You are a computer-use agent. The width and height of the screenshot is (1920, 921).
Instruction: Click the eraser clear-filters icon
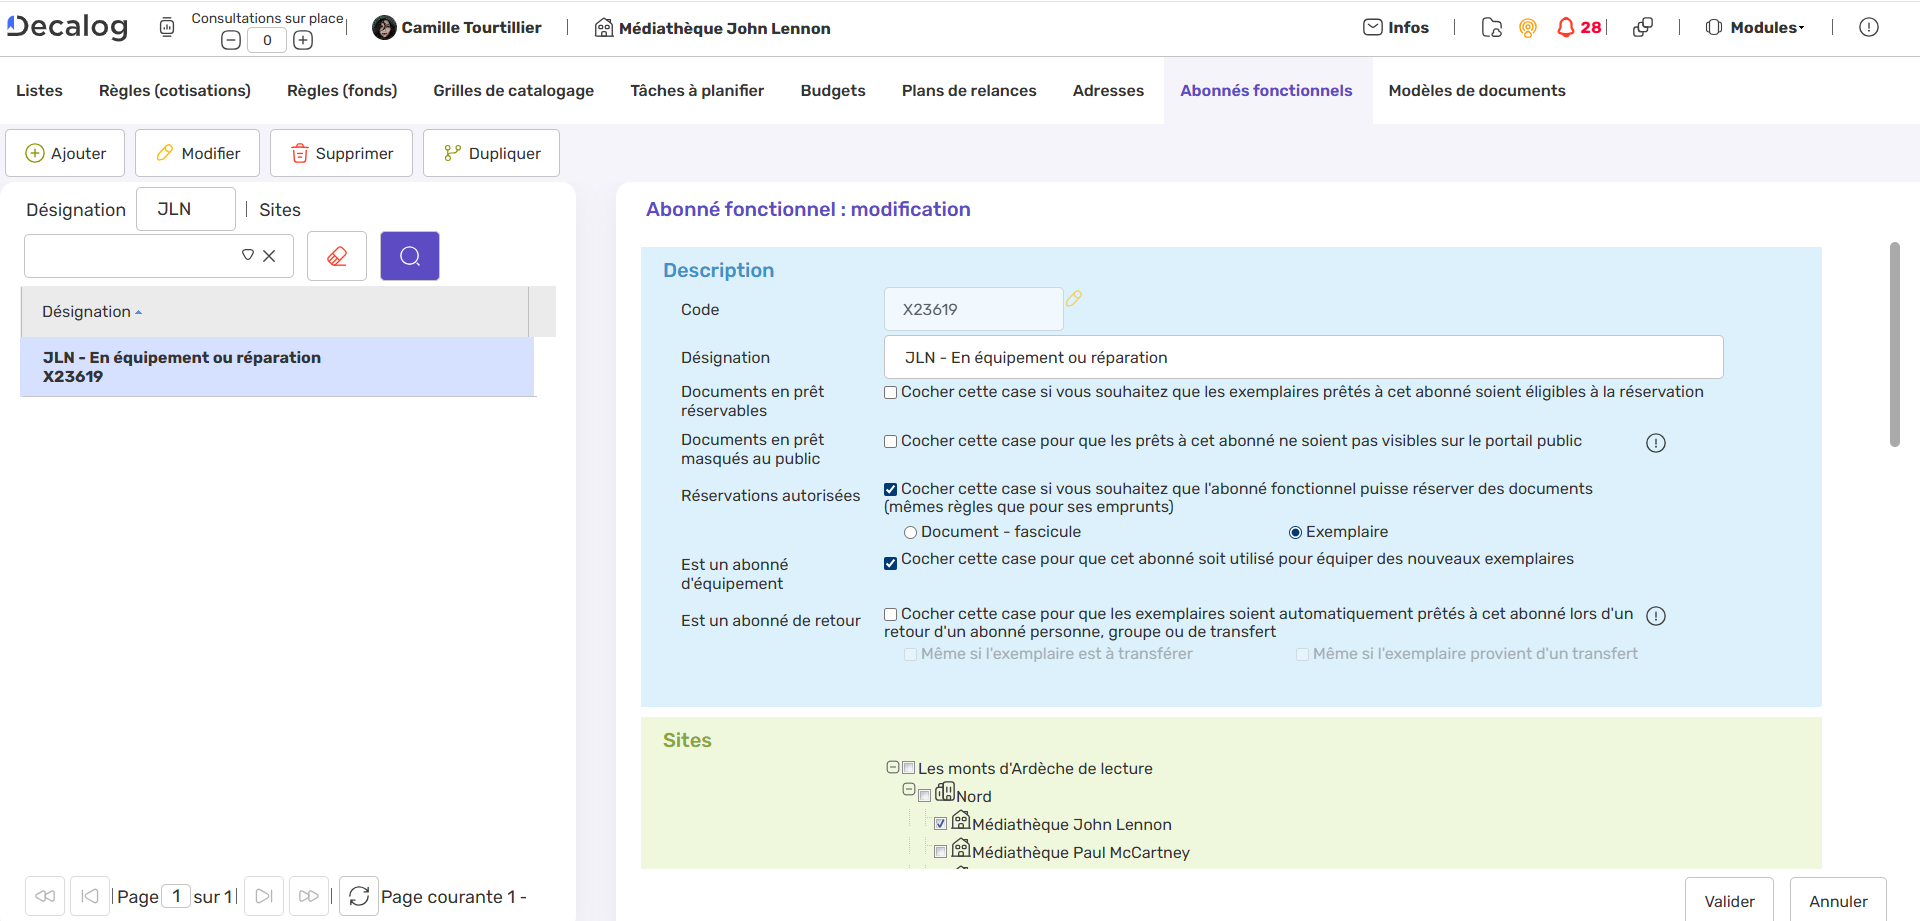[337, 256]
